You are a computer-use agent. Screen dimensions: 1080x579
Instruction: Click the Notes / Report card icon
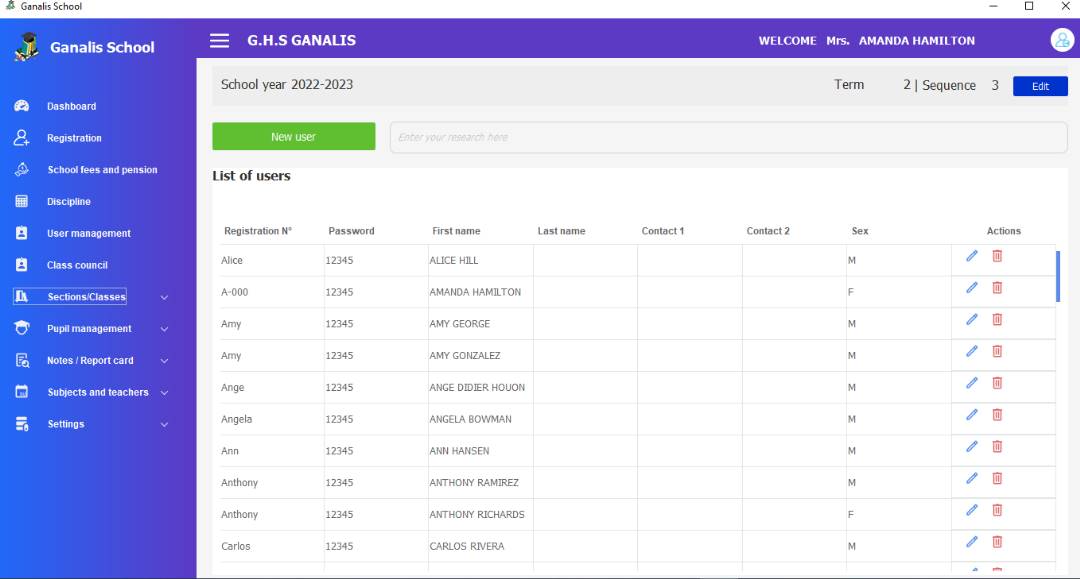(21, 360)
